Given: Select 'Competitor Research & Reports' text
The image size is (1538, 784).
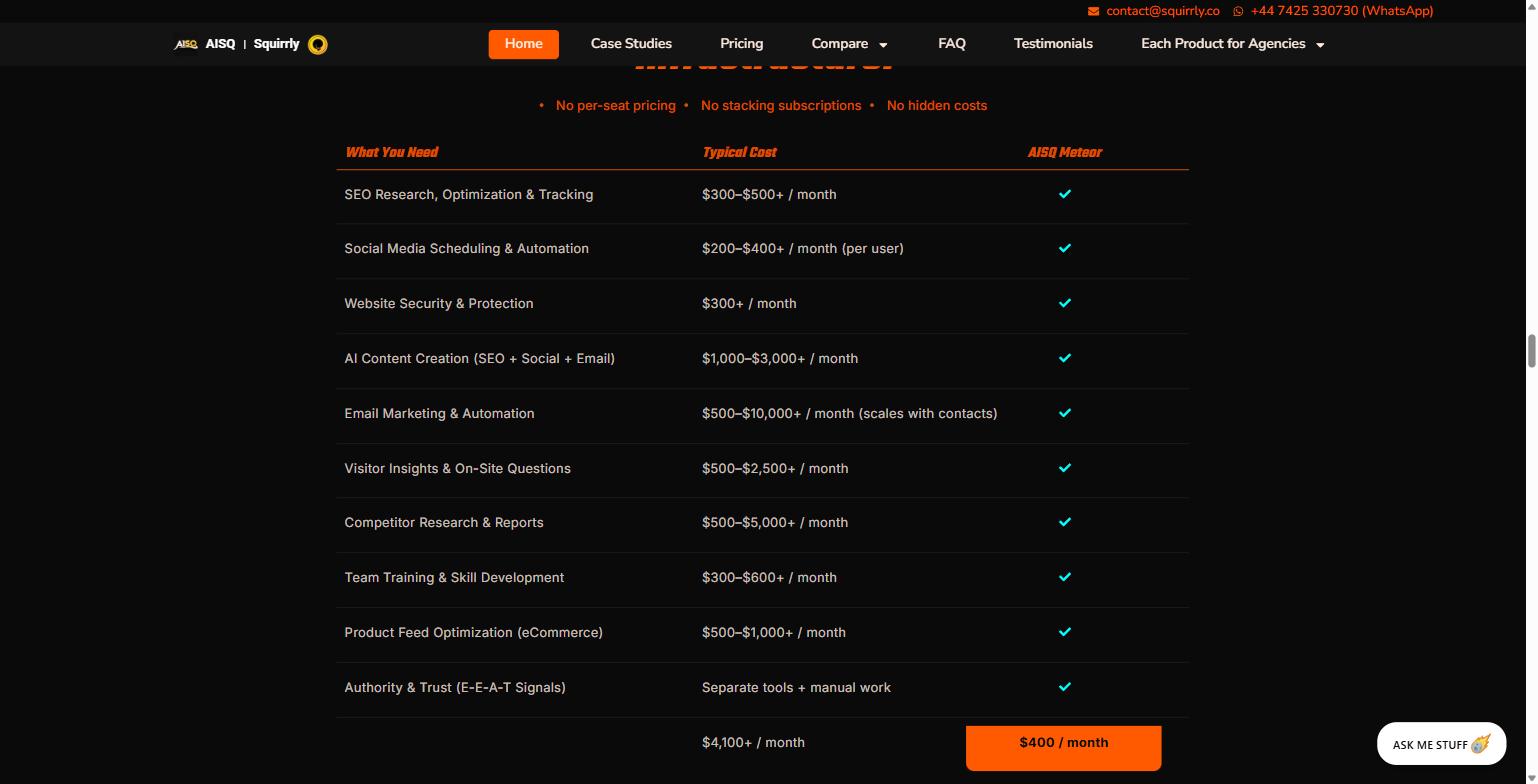Looking at the screenshot, I should click(x=444, y=522).
